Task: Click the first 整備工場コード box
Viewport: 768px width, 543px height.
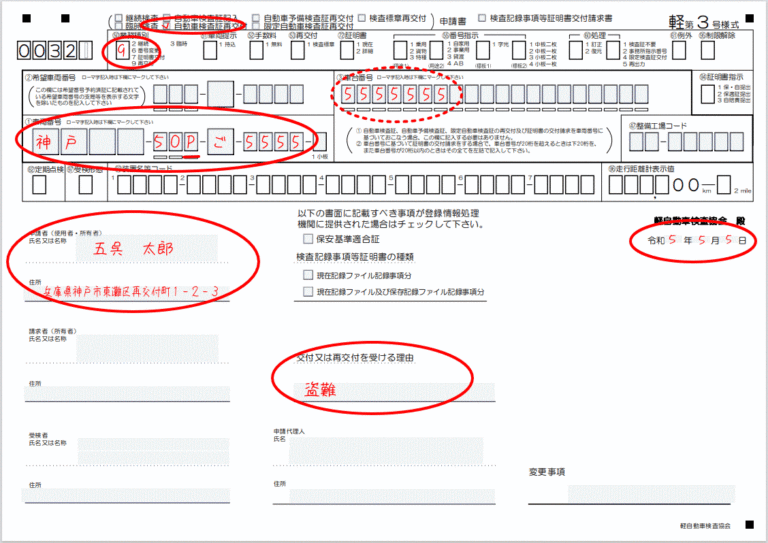Action: (x=636, y=142)
